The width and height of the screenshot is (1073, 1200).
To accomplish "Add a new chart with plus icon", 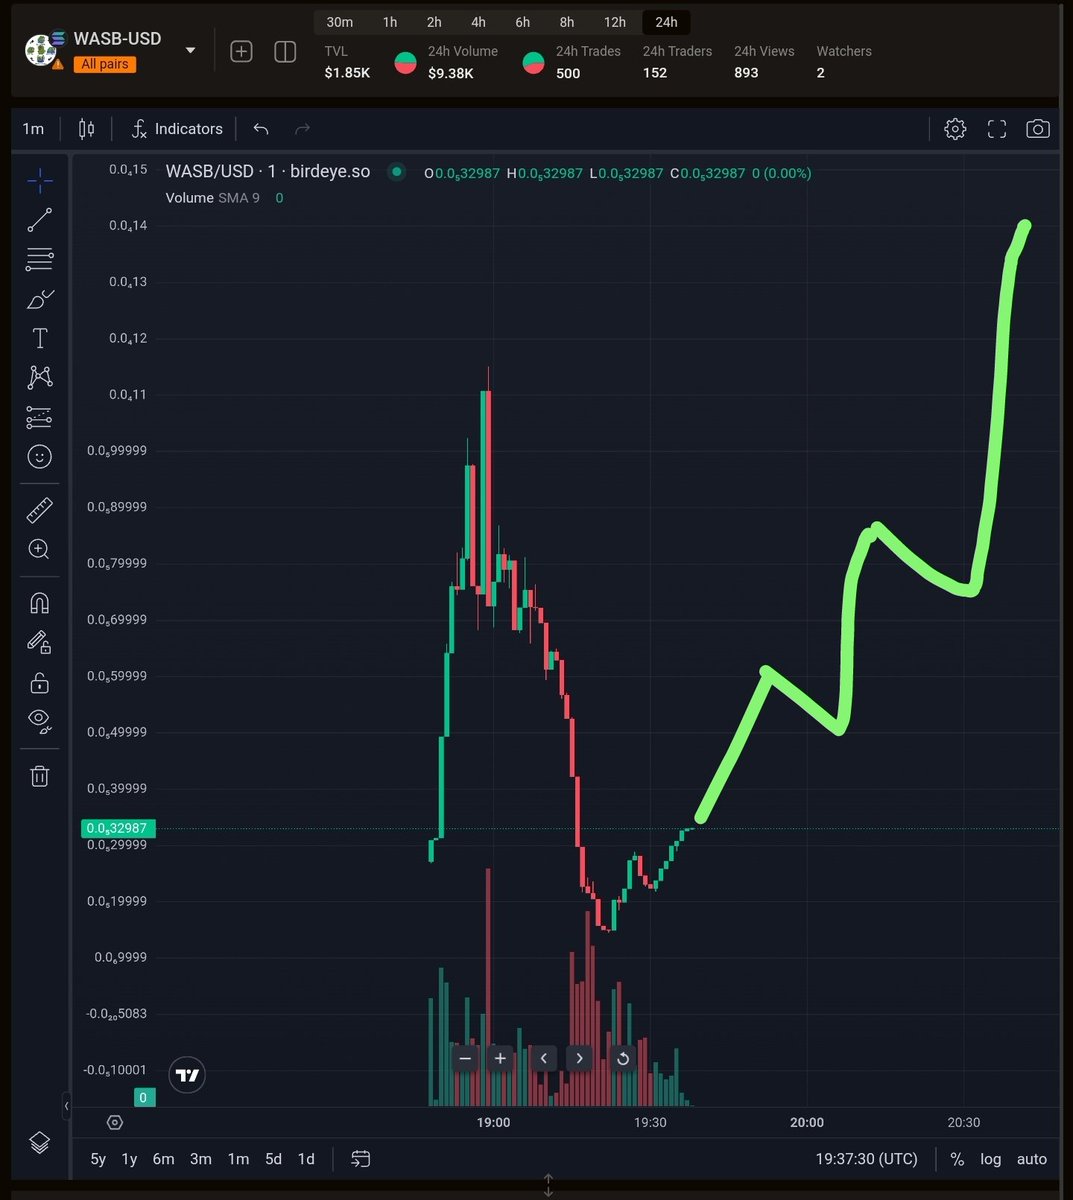I will point(241,51).
